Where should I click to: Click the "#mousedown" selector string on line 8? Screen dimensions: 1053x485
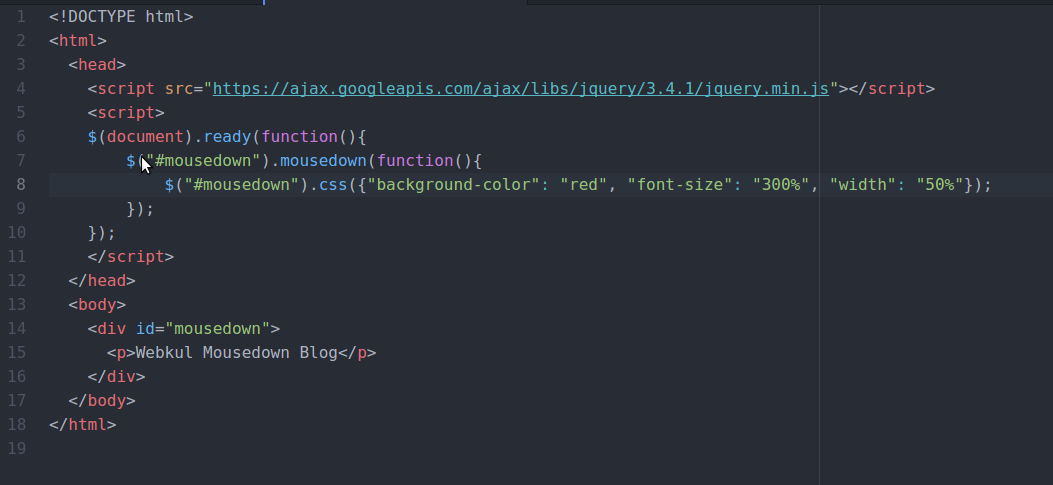242,185
